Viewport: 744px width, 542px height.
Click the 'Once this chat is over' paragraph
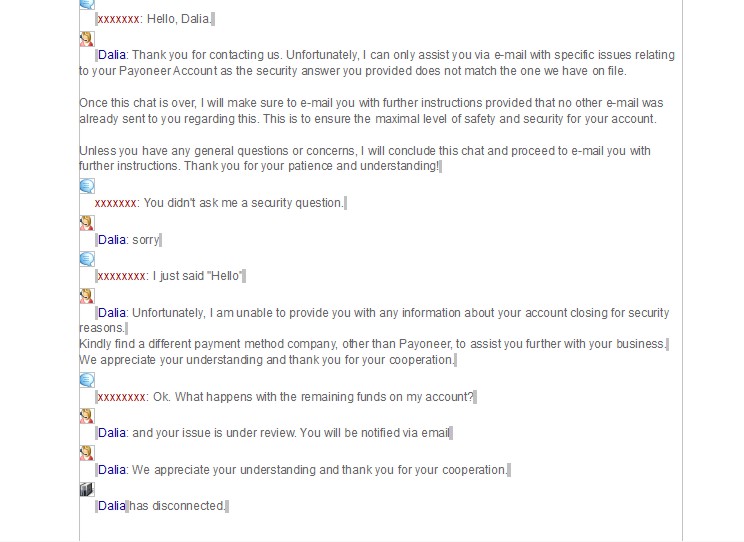pos(372,111)
